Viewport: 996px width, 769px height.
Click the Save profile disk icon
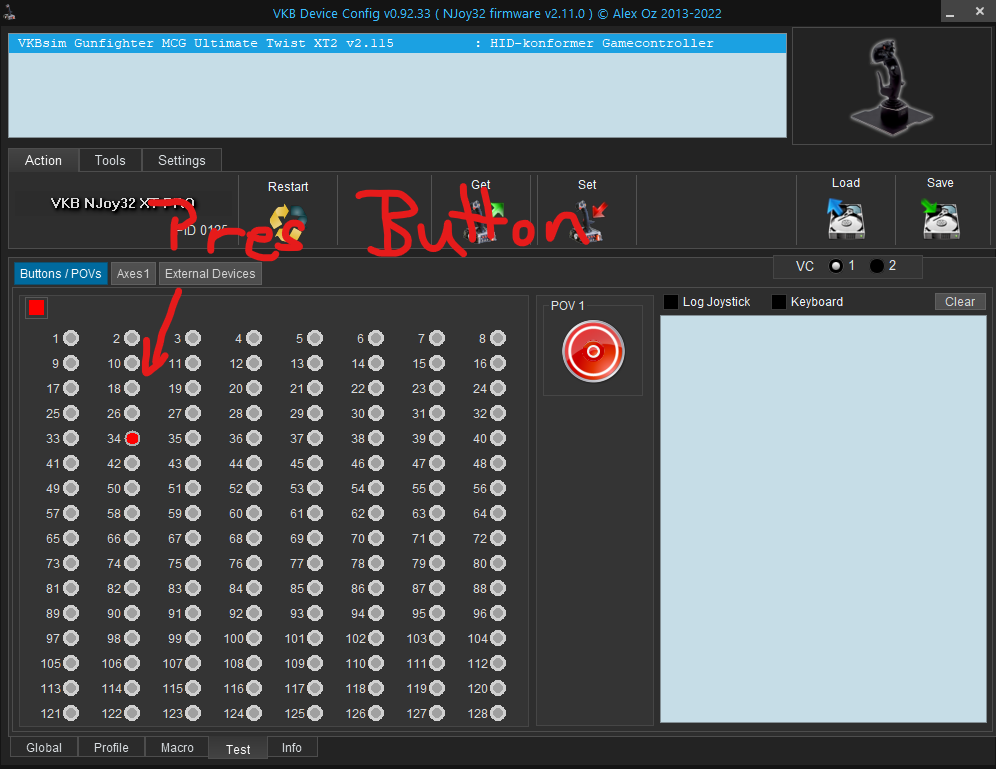point(940,219)
